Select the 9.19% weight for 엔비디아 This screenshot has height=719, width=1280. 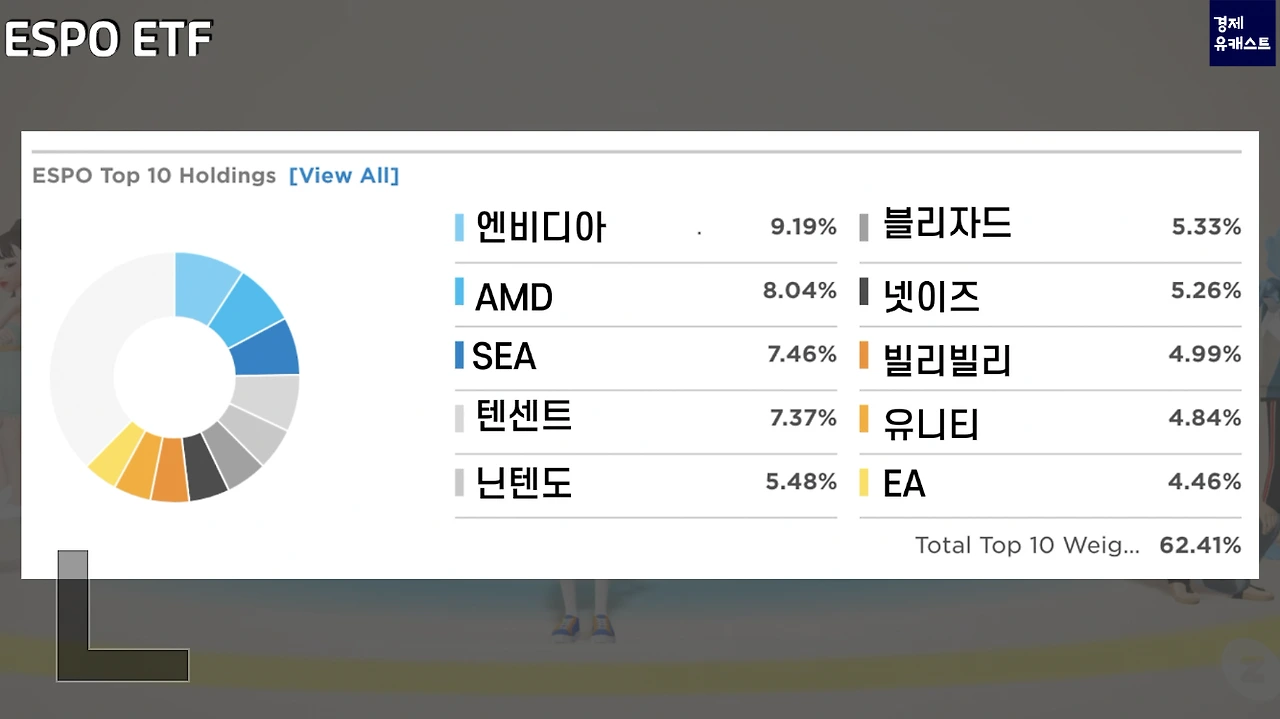[803, 227]
